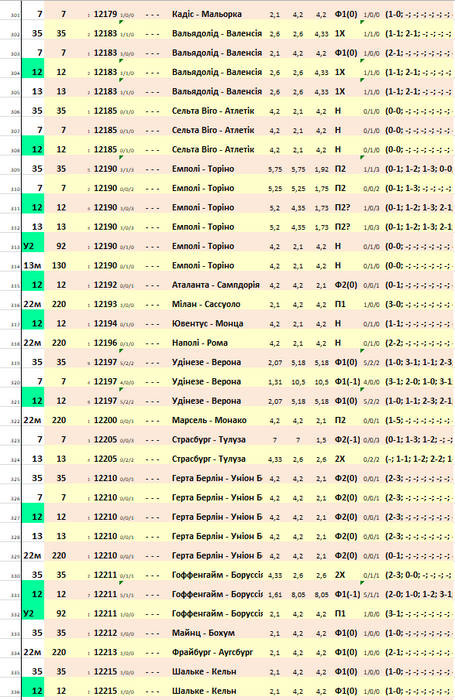455x700 pixels.
Task: Select the odds cell 1,5 in the Страсбург row
Action: (321, 440)
